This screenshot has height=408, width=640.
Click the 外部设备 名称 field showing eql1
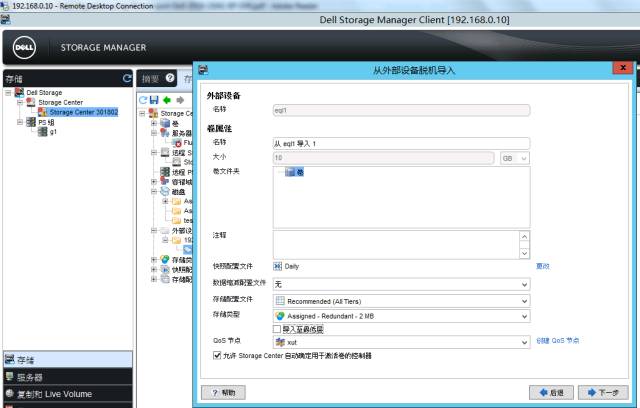pos(401,110)
